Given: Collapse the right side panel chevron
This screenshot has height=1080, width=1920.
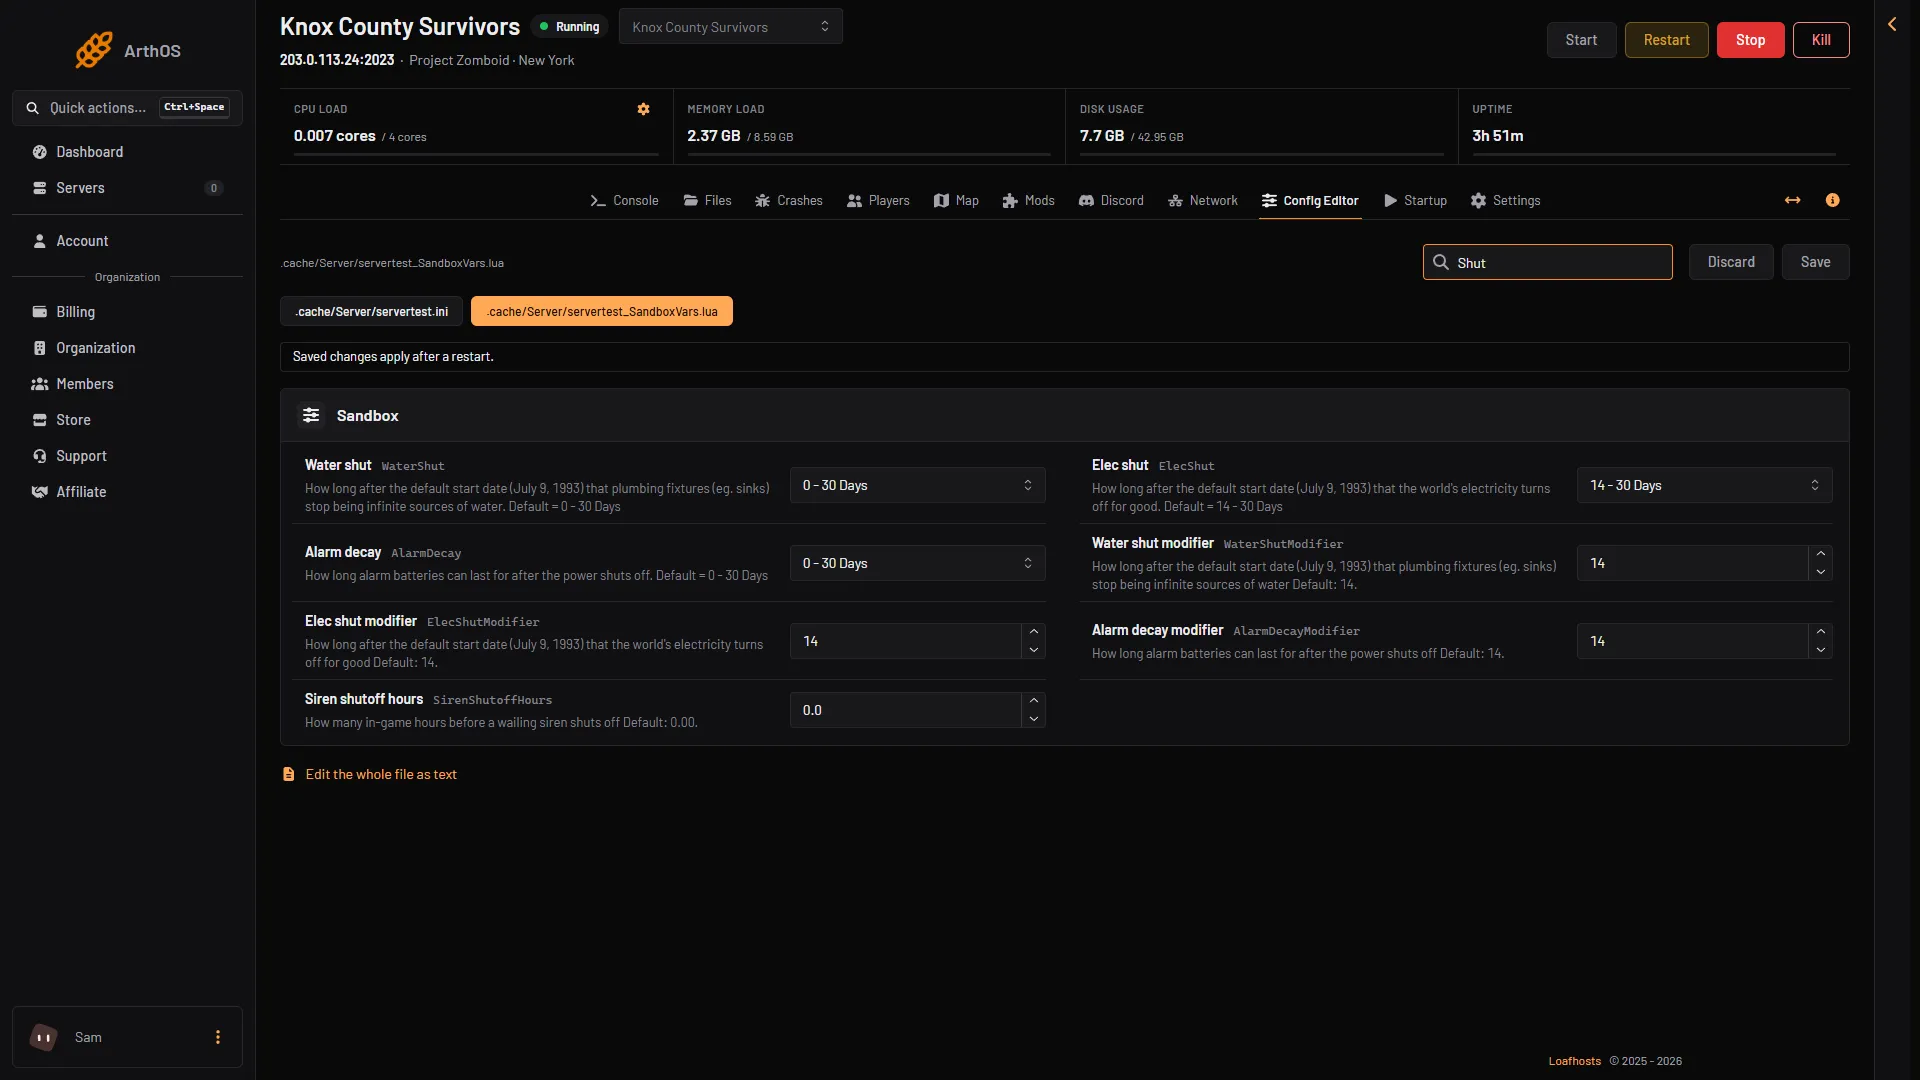Looking at the screenshot, I should click(1892, 24).
